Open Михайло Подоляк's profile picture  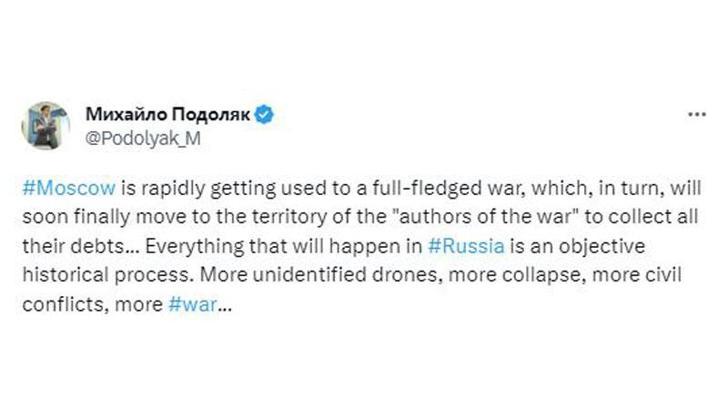pos(45,125)
